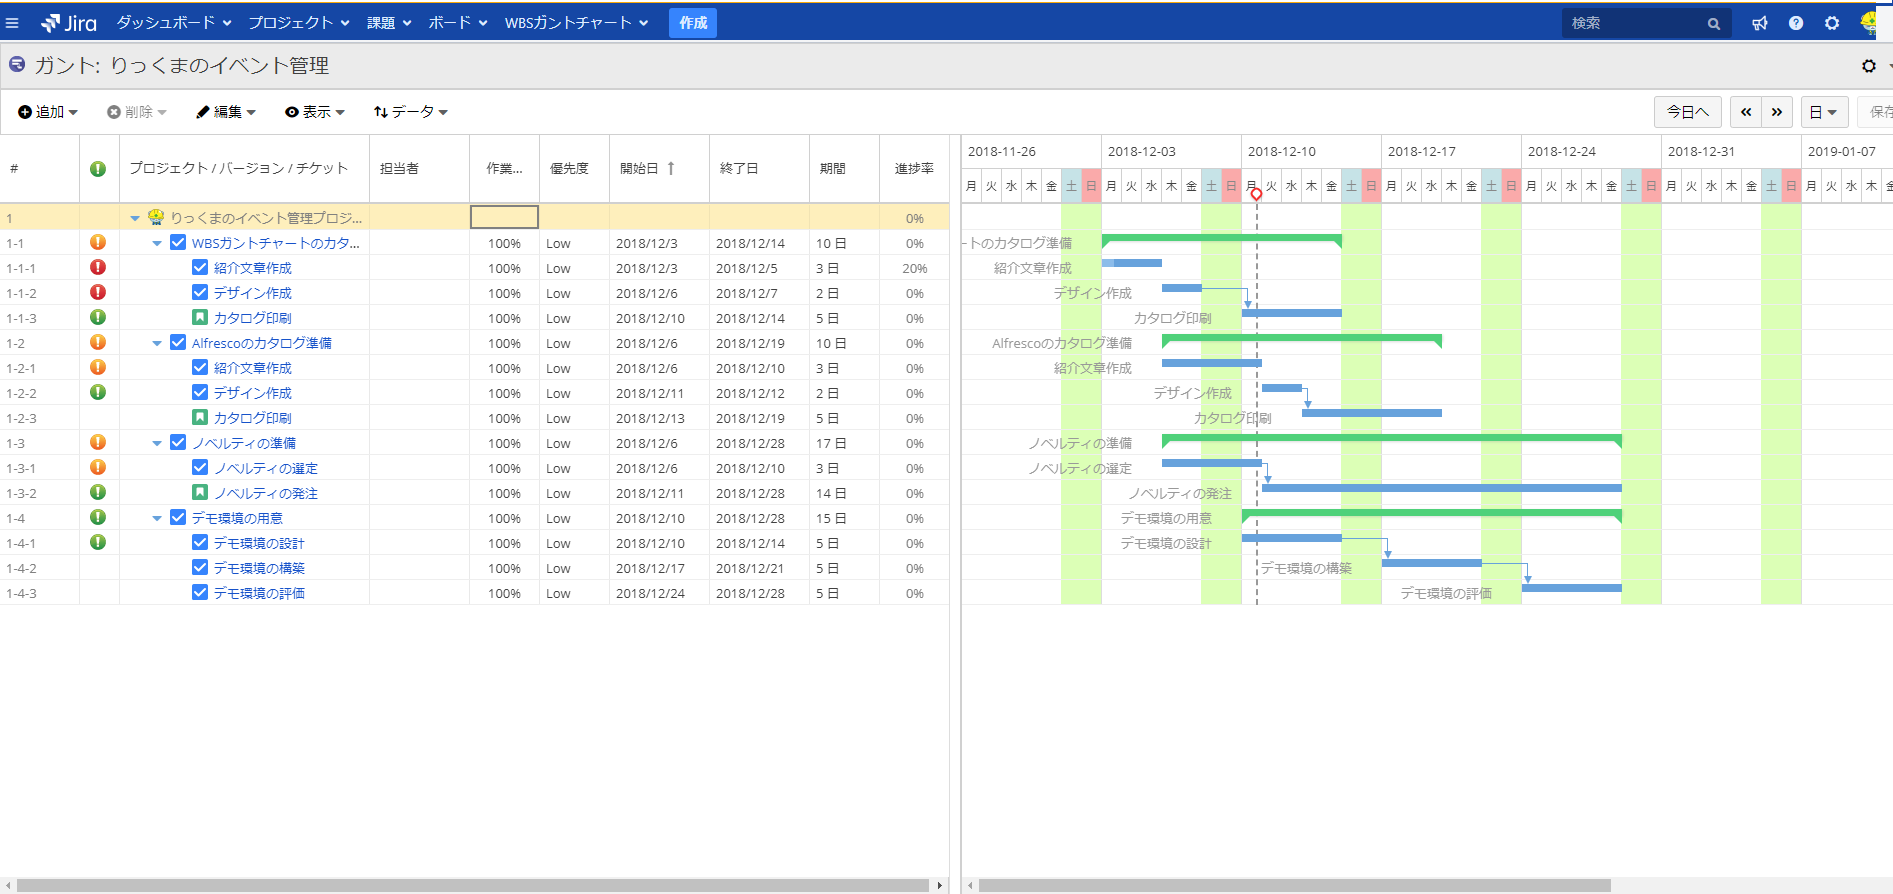Image resolution: width=1893 pixels, height=894 pixels.
Task: Click the story icon of row 1-1-3 カタログ印刷
Action: [x=200, y=318]
